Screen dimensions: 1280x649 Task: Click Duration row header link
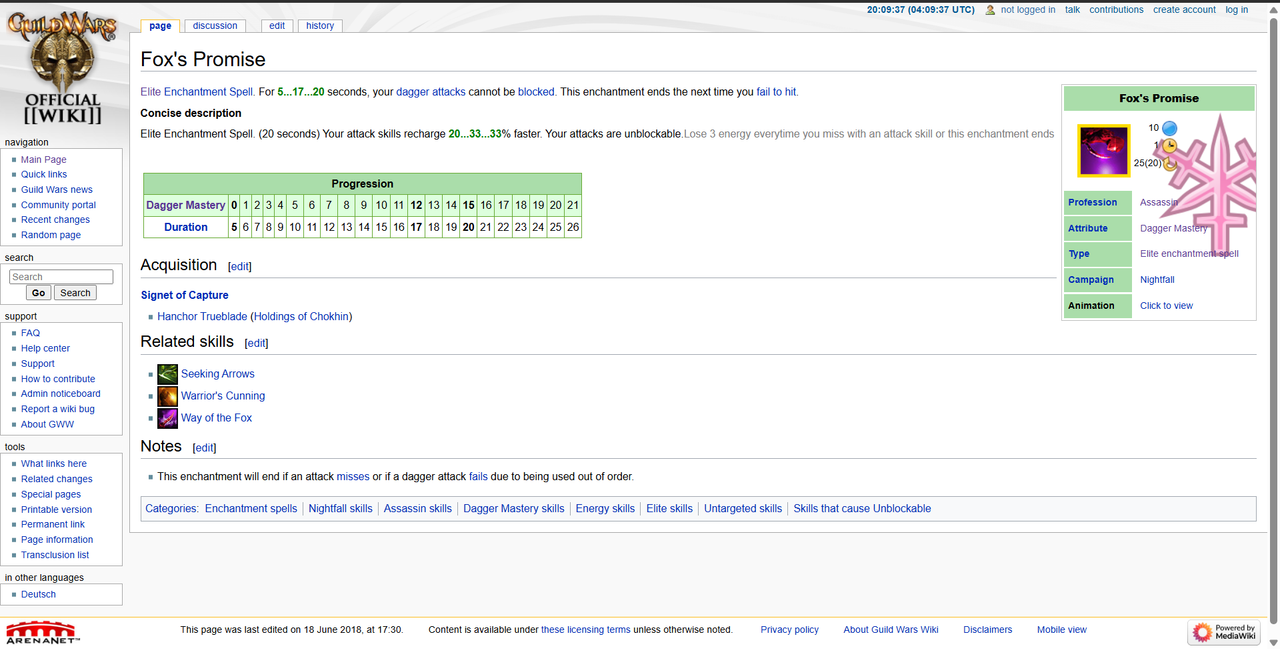[186, 227]
